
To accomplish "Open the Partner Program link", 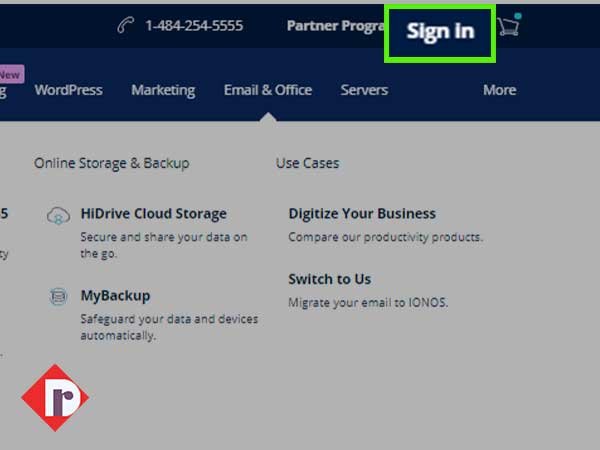I will tap(336, 26).
